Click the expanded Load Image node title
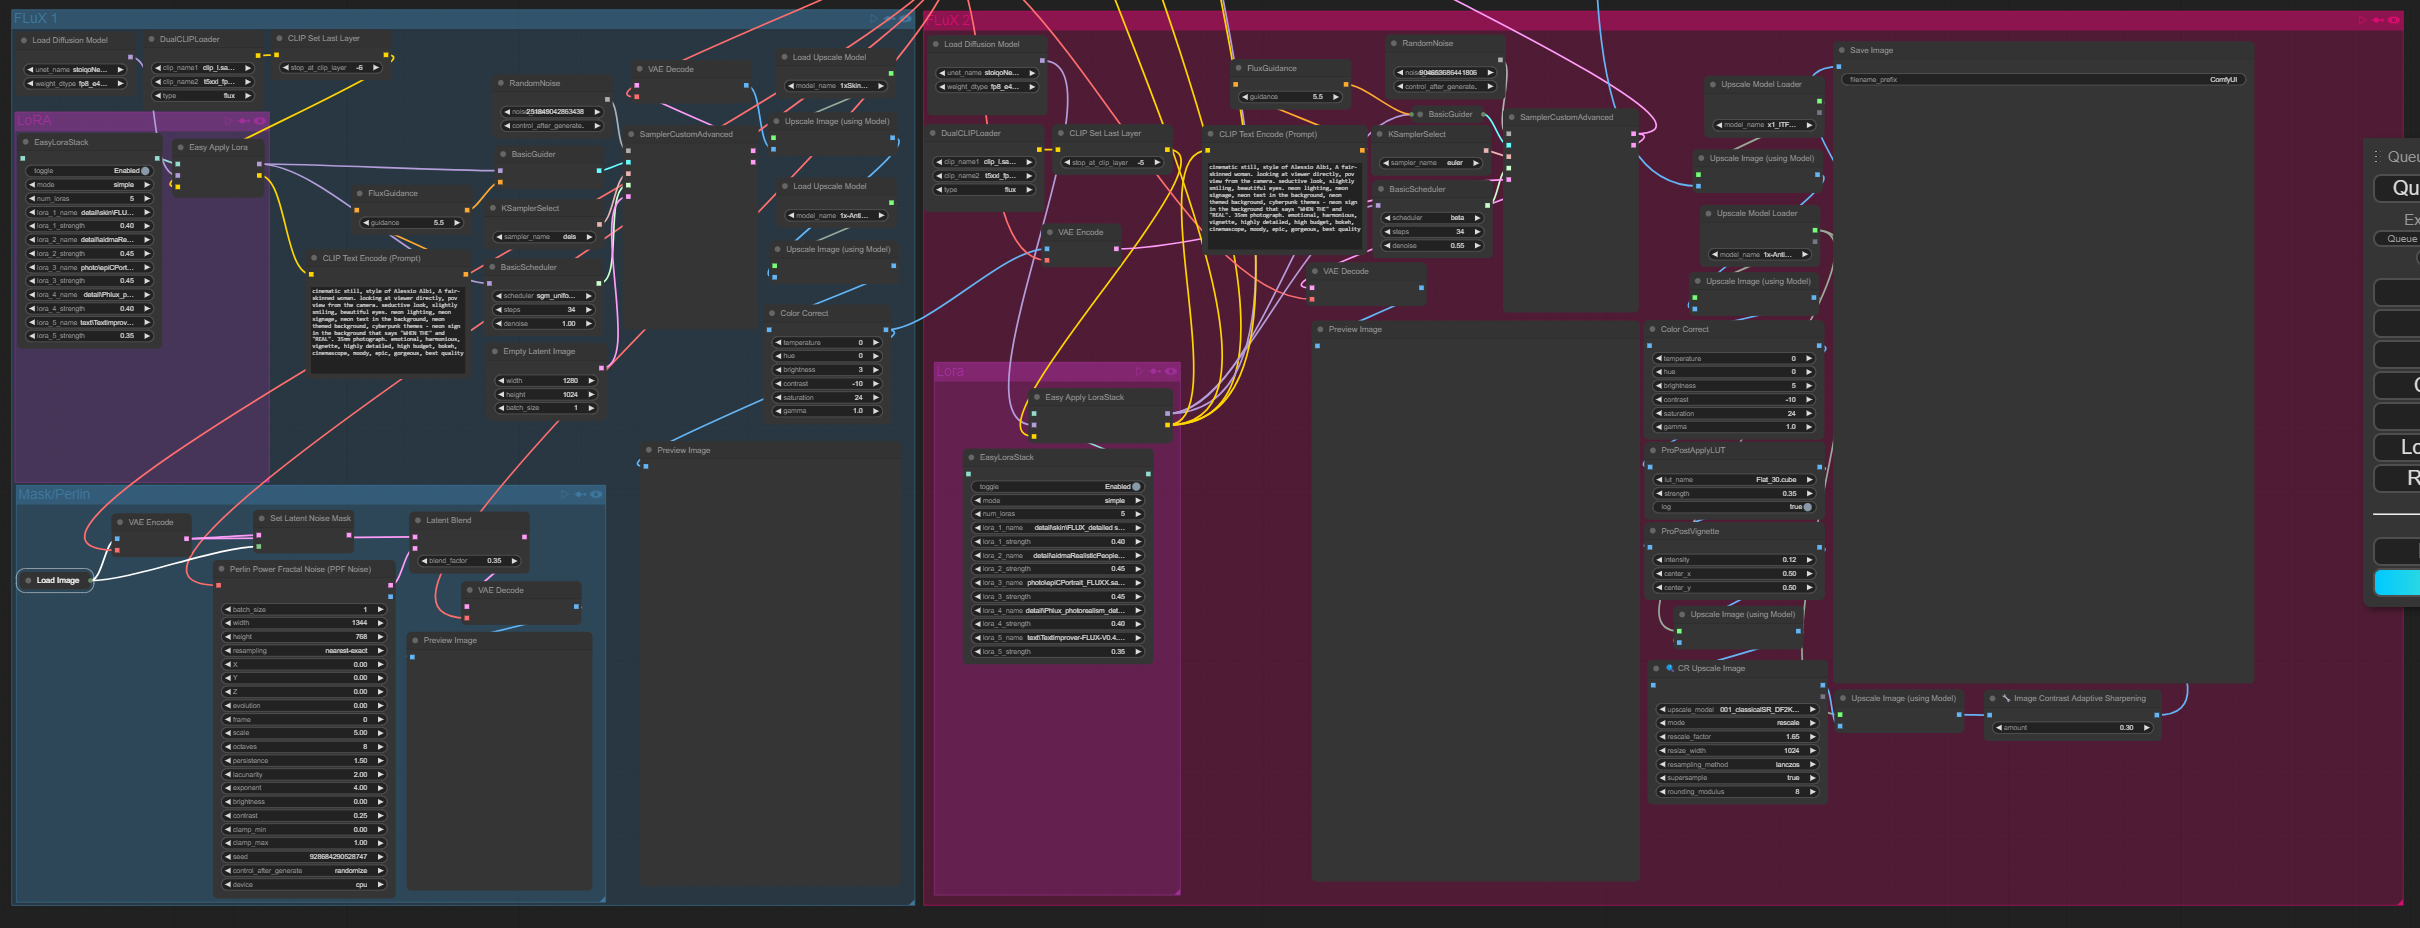 pyautogui.click(x=58, y=580)
